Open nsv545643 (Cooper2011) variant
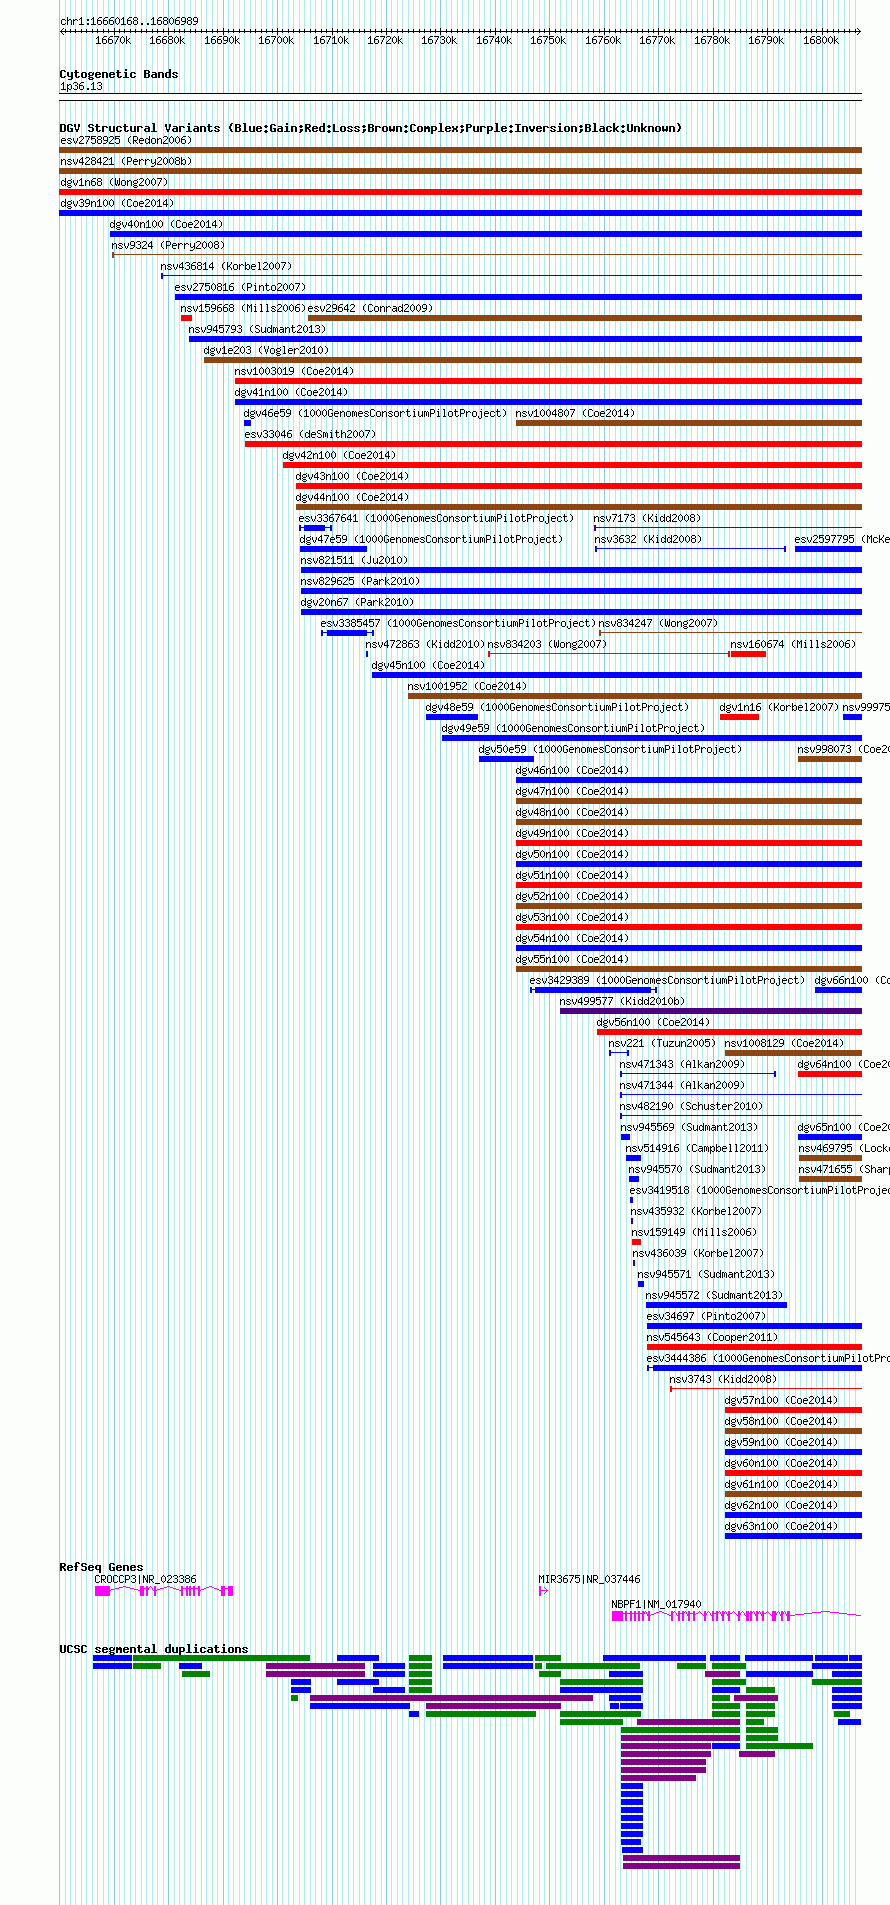 pos(712,1337)
